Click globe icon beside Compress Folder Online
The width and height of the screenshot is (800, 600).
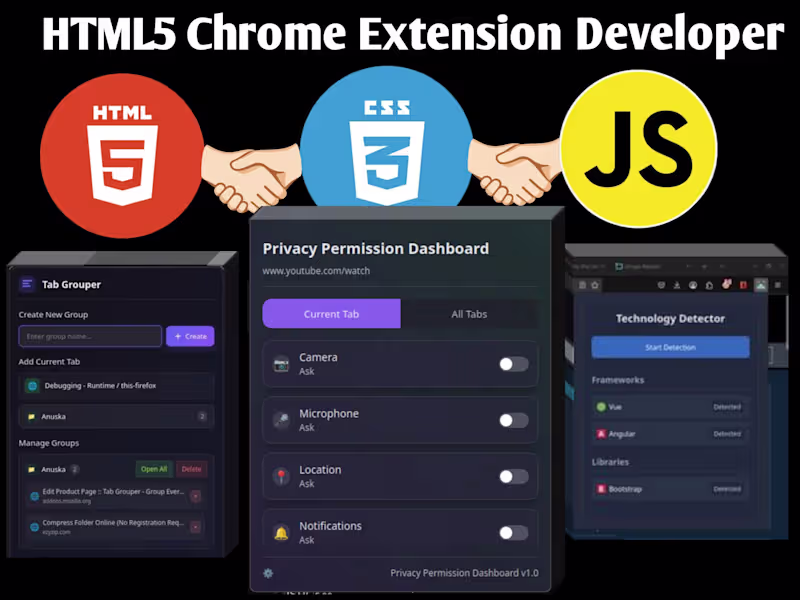pos(34,527)
